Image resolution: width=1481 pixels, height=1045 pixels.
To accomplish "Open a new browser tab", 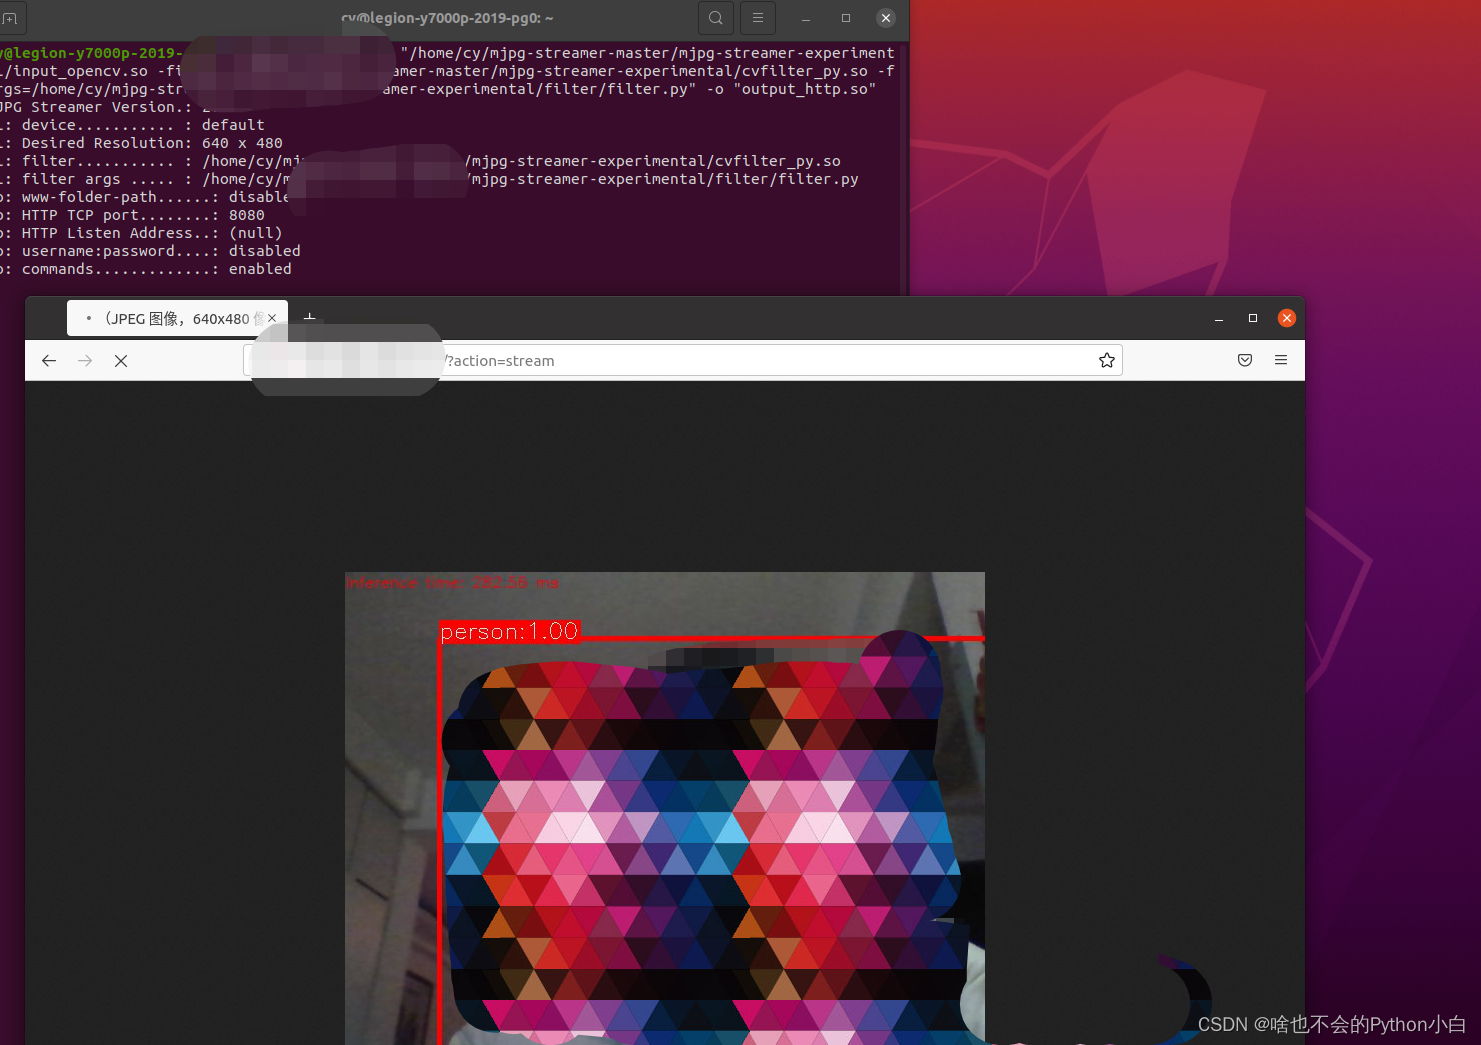I will pos(310,317).
